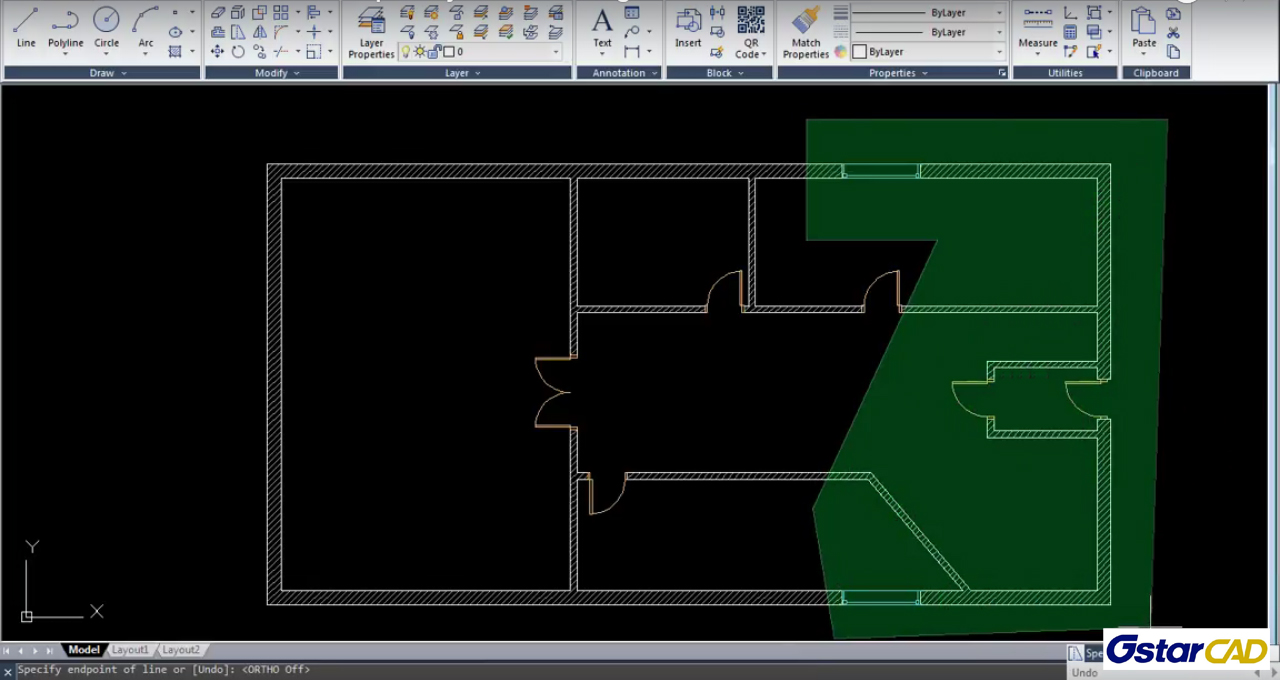Expand the Properties panel title
The height and width of the screenshot is (680, 1280).
coord(892,73)
